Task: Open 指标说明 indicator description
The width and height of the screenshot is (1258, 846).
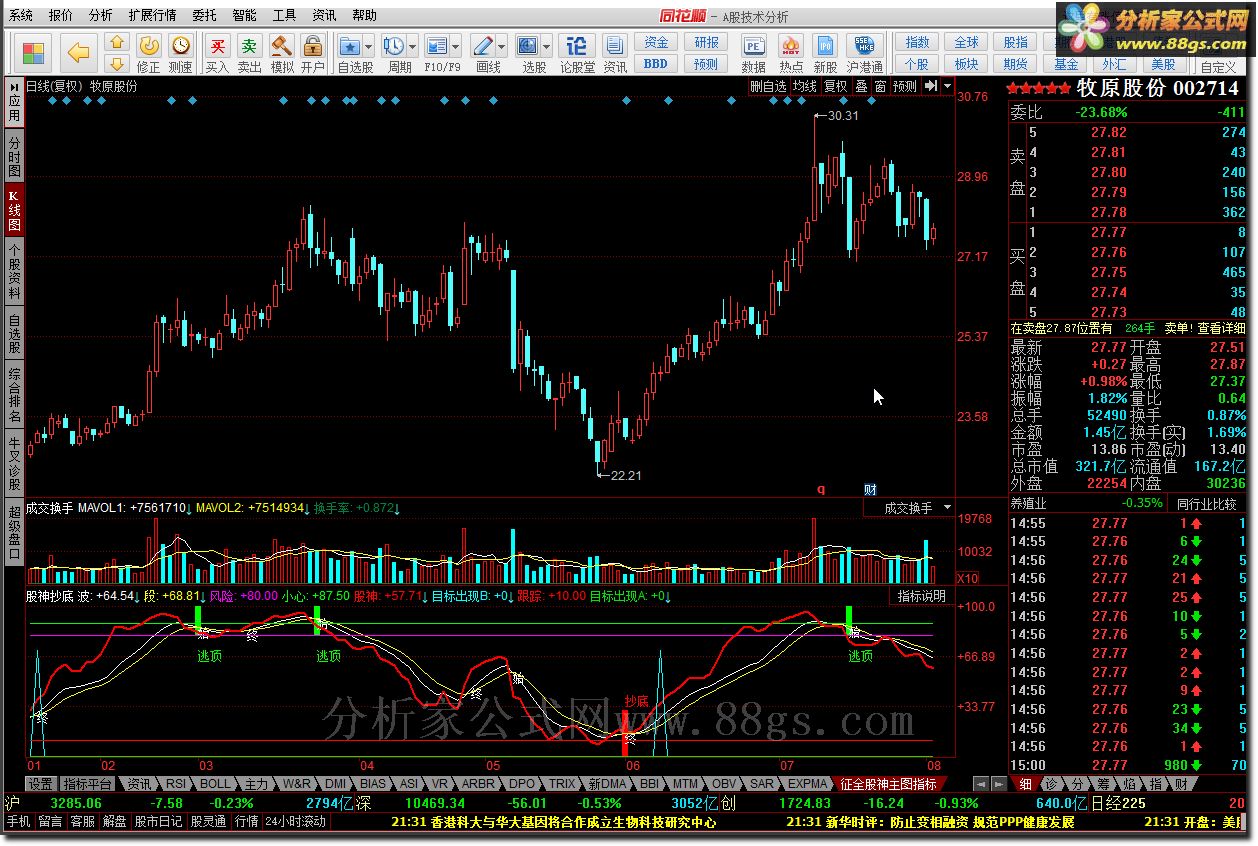Action: (x=921, y=596)
